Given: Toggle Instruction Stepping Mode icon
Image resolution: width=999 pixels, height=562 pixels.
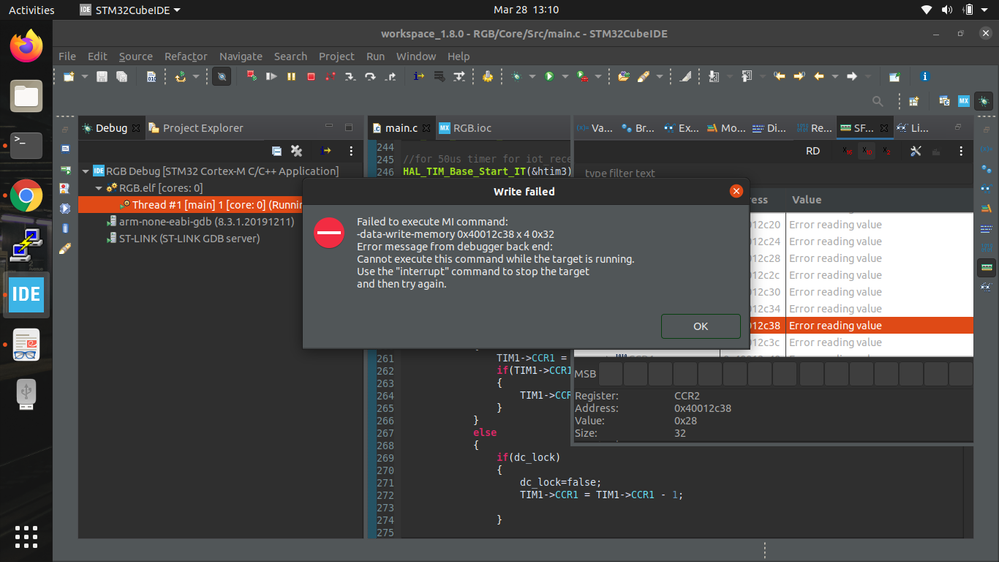Looking at the screenshot, I should [x=419, y=76].
